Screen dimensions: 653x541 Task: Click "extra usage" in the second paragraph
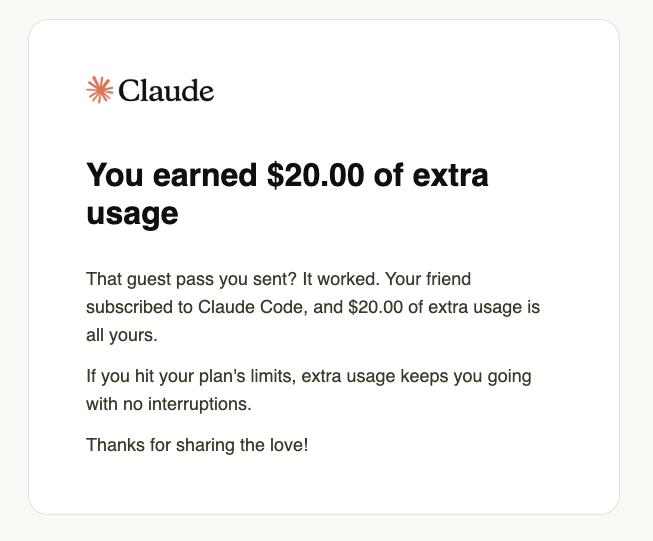point(348,377)
